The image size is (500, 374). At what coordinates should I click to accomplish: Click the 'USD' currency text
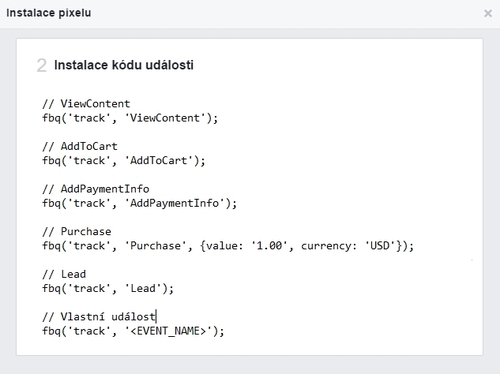tap(380, 246)
